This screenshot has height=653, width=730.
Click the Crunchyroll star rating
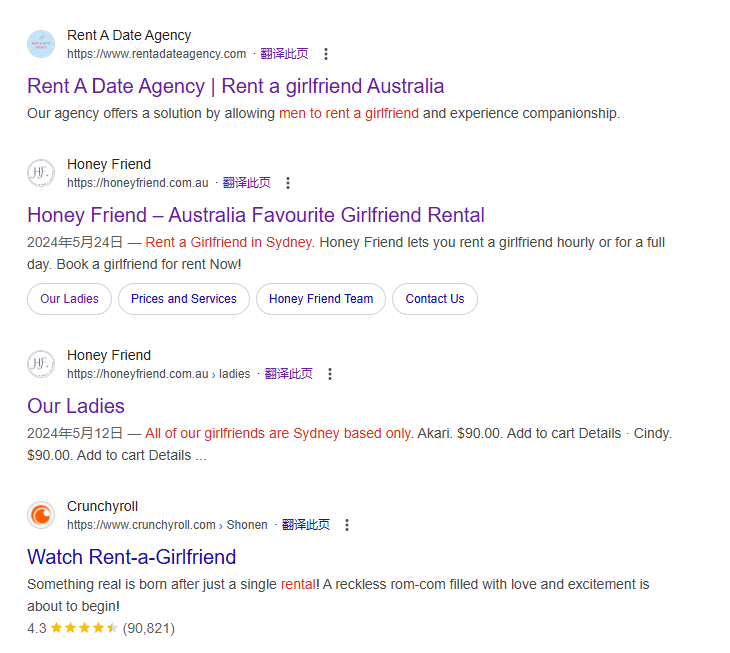click(84, 628)
